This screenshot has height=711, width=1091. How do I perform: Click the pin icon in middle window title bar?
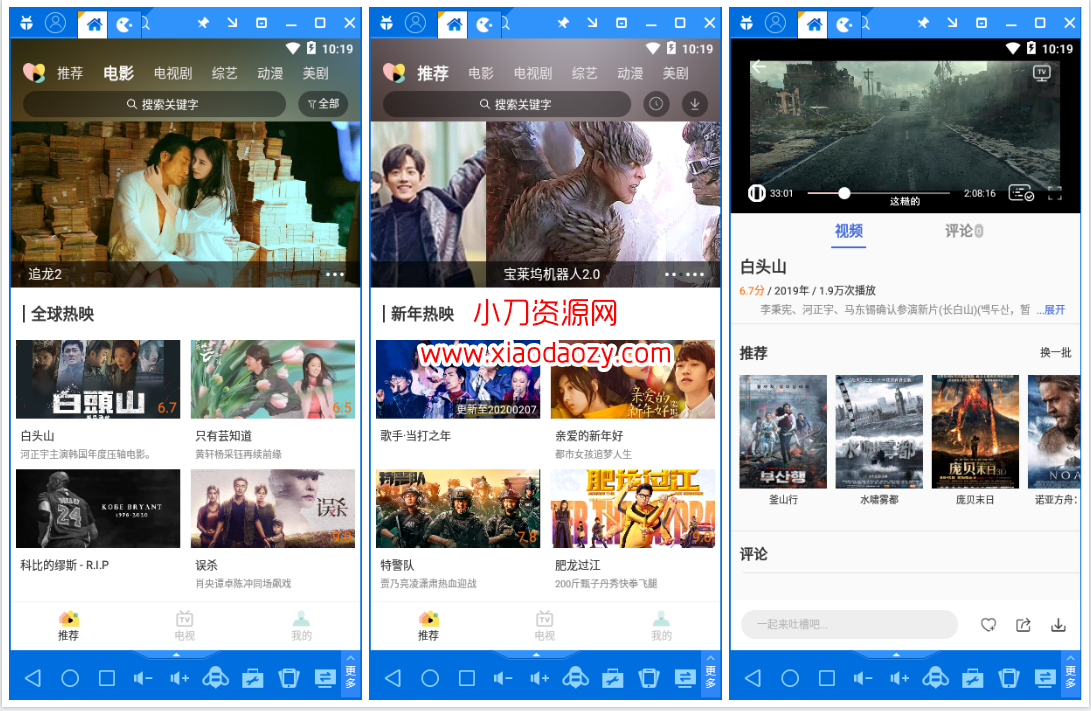coord(563,23)
